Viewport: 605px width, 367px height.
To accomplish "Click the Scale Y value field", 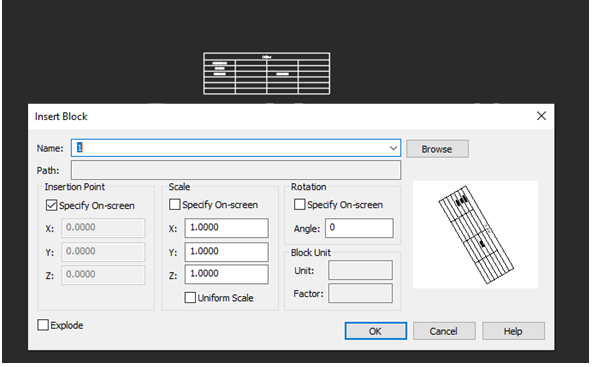I will pyautogui.click(x=226, y=252).
